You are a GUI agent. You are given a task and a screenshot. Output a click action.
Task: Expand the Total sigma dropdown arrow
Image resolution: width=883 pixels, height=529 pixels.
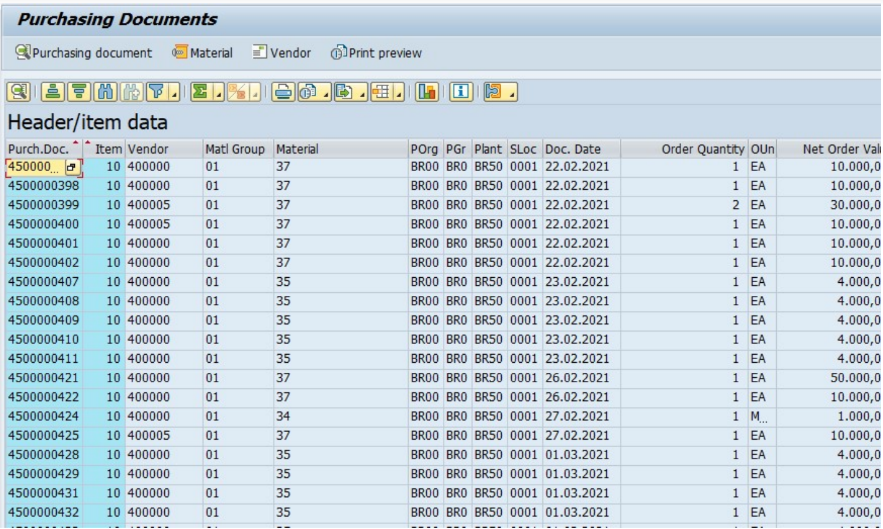(x=218, y=92)
